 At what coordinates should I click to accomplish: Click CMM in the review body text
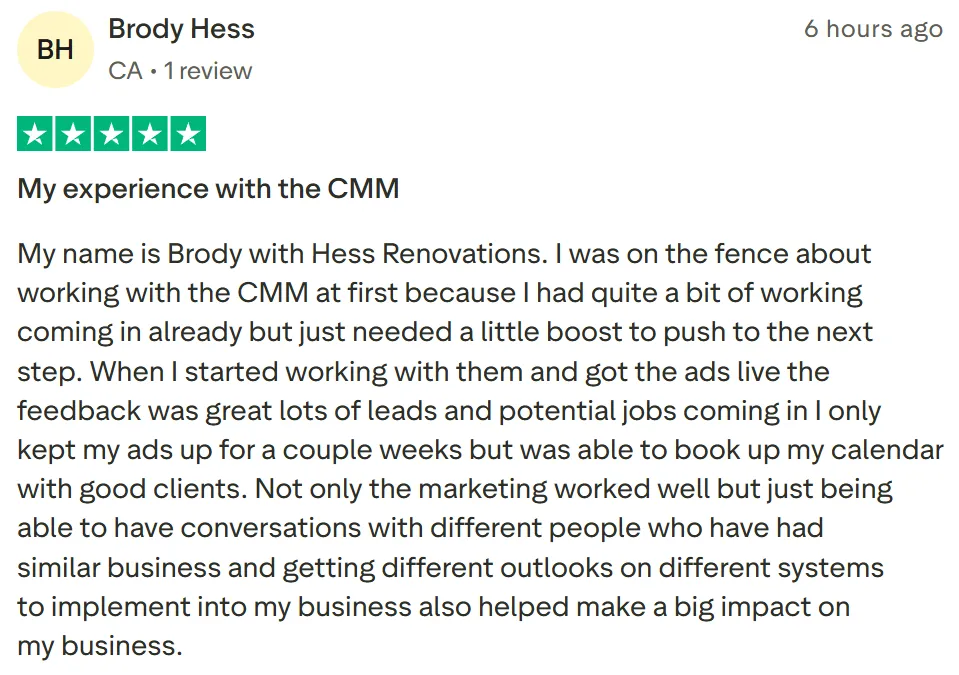click(273, 293)
